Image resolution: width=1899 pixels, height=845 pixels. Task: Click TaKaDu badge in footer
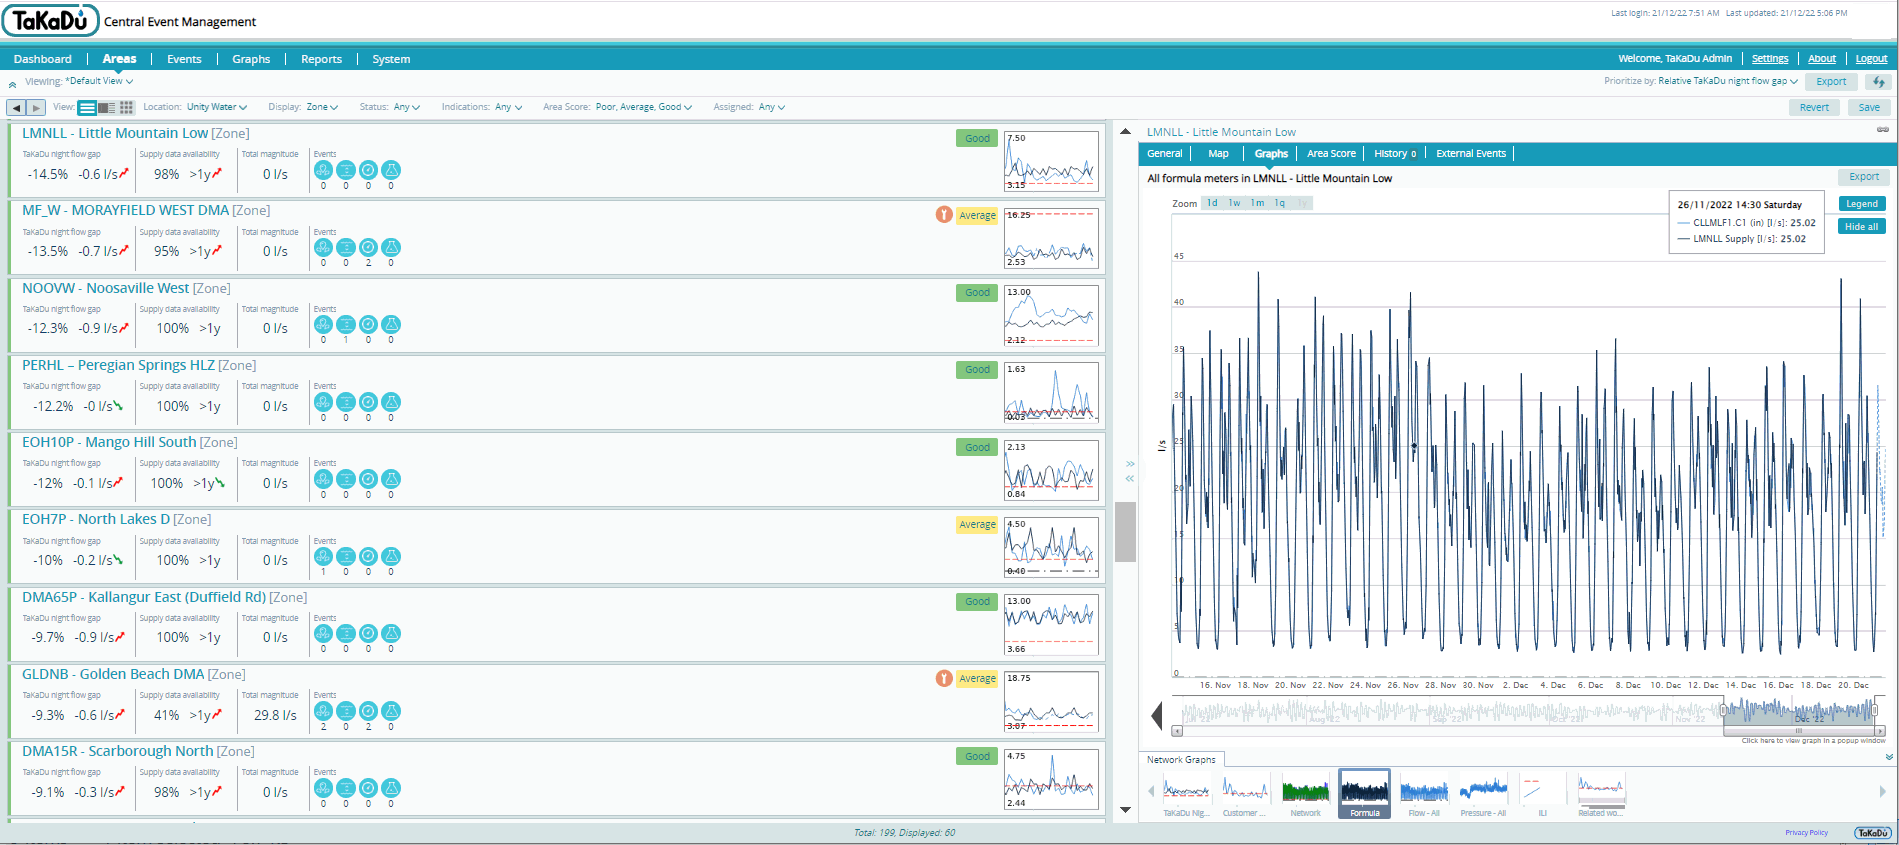point(1873,833)
